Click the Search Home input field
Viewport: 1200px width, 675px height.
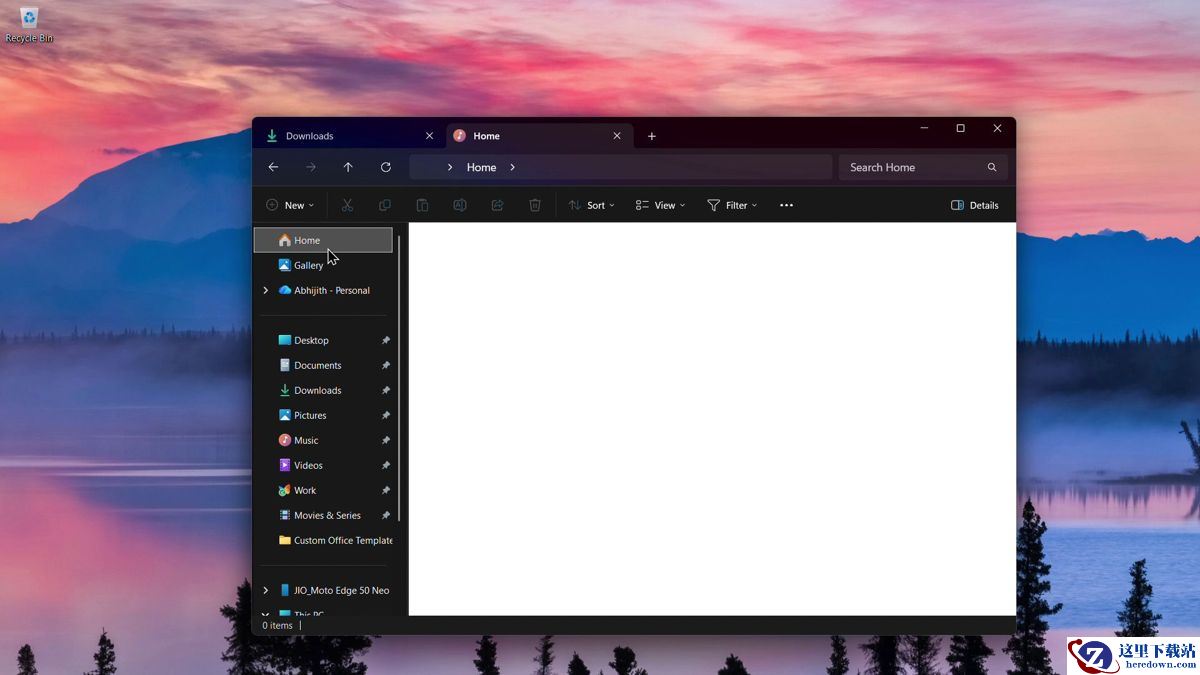click(910, 167)
